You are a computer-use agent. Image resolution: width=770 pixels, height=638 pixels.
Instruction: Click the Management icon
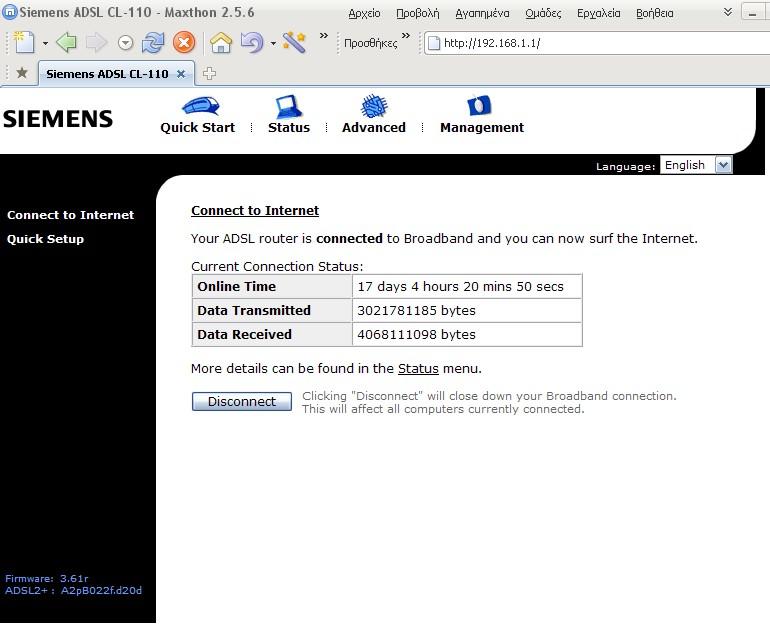[x=479, y=105]
